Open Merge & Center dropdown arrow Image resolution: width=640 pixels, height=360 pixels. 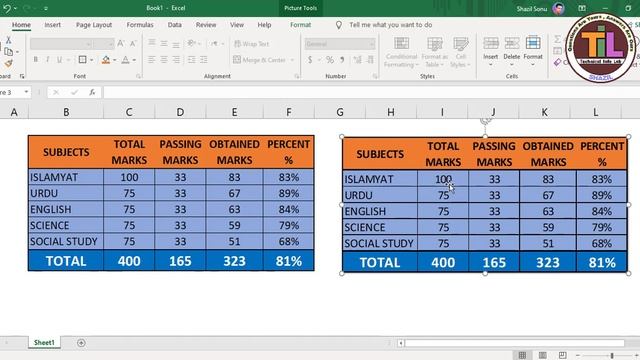coord(292,60)
